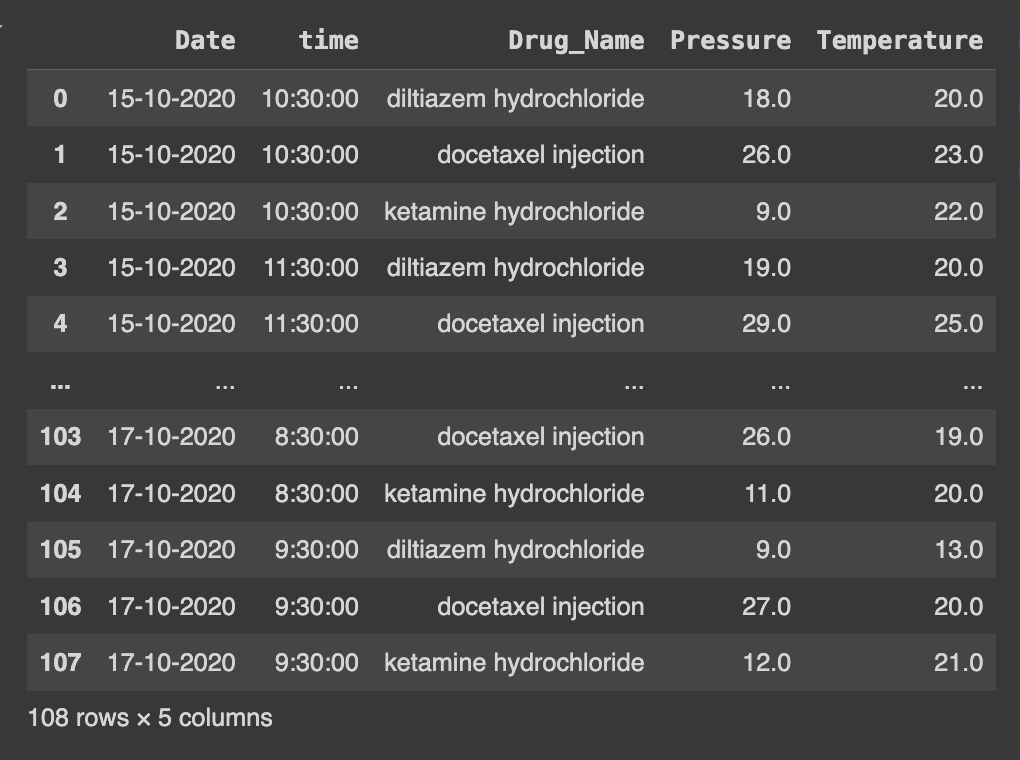Select the Pressure value 29.0 in row 4
The height and width of the screenshot is (760, 1020).
tap(766, 324)
